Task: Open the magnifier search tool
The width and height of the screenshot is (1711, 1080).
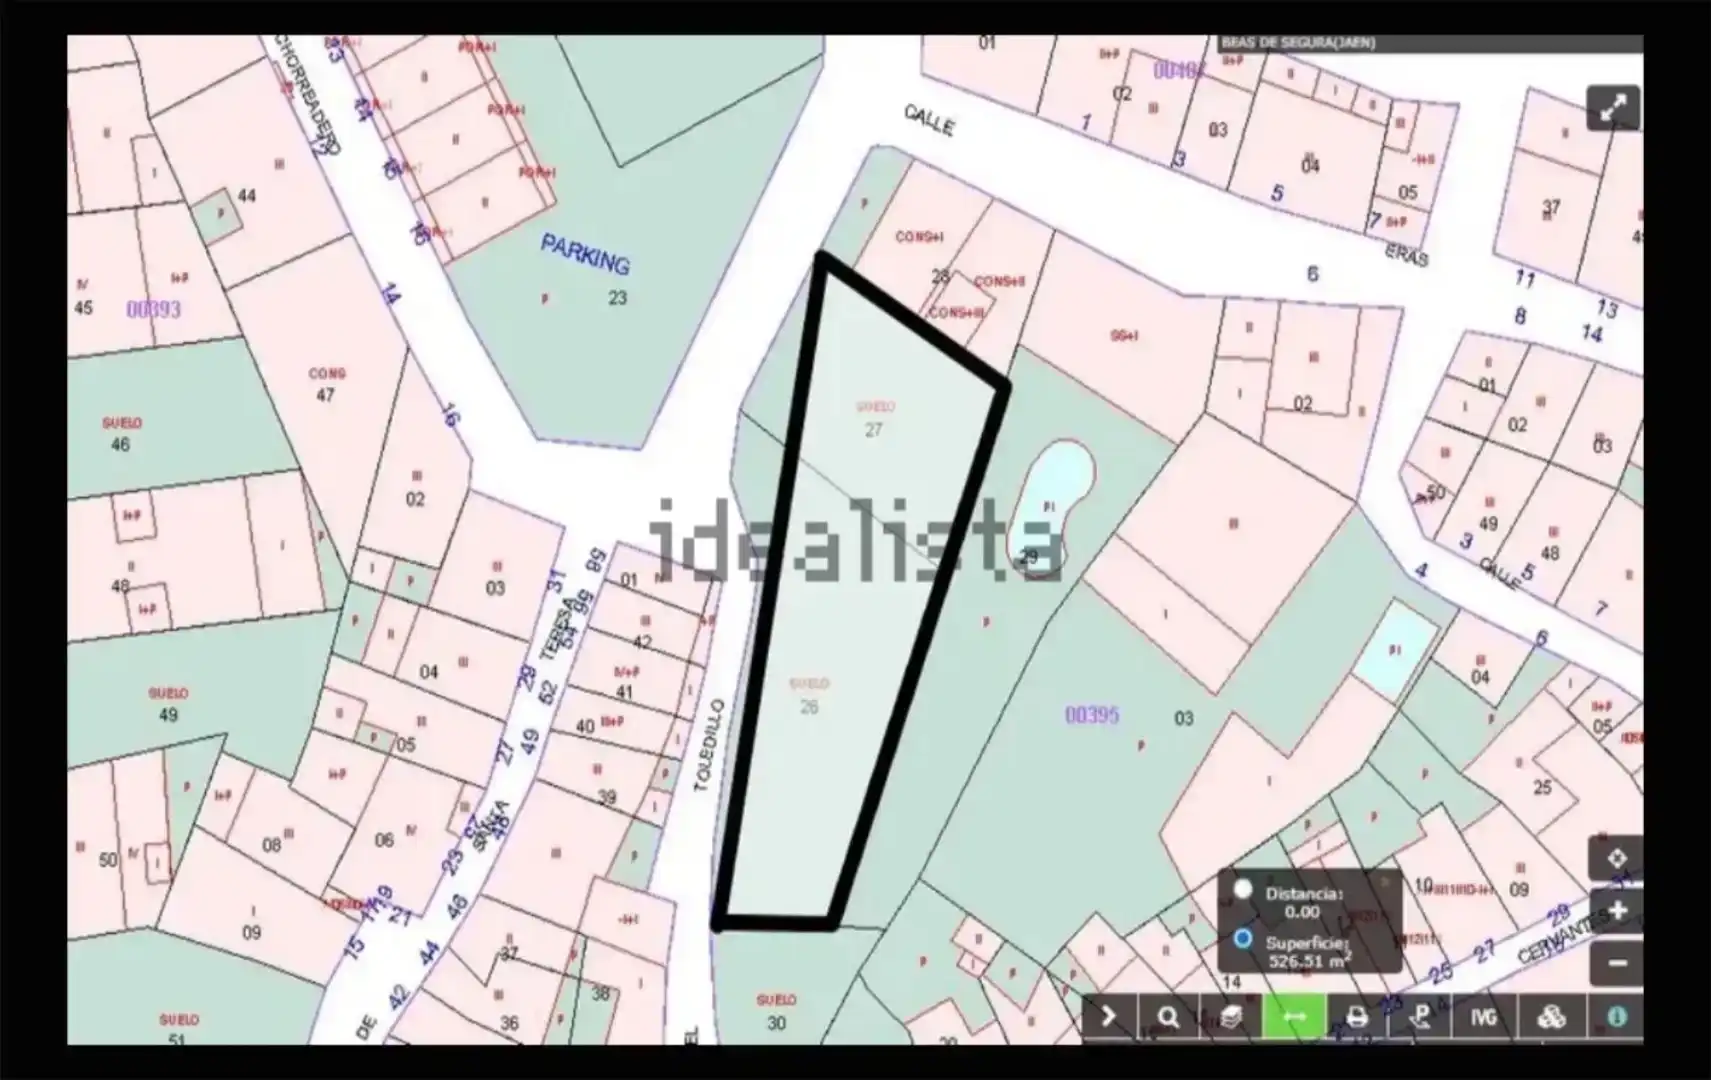Action: [x=1168, y=1017]
